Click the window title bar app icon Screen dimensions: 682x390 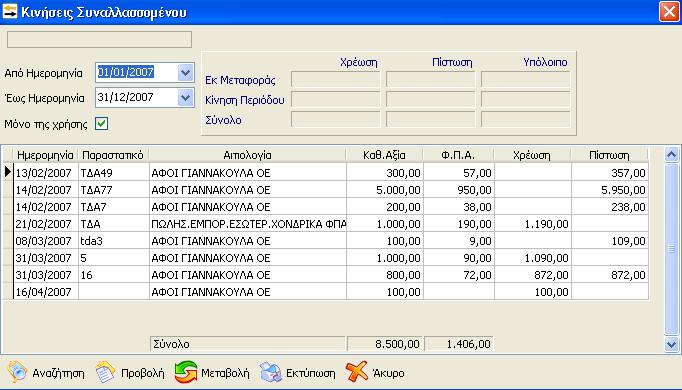pyautogui.click(x=10, y=11)
